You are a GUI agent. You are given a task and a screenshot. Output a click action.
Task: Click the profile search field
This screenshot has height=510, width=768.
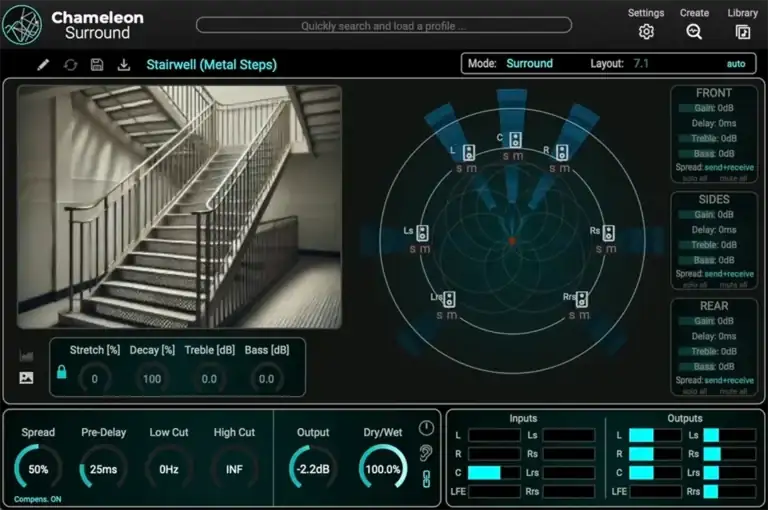[384, 25]
